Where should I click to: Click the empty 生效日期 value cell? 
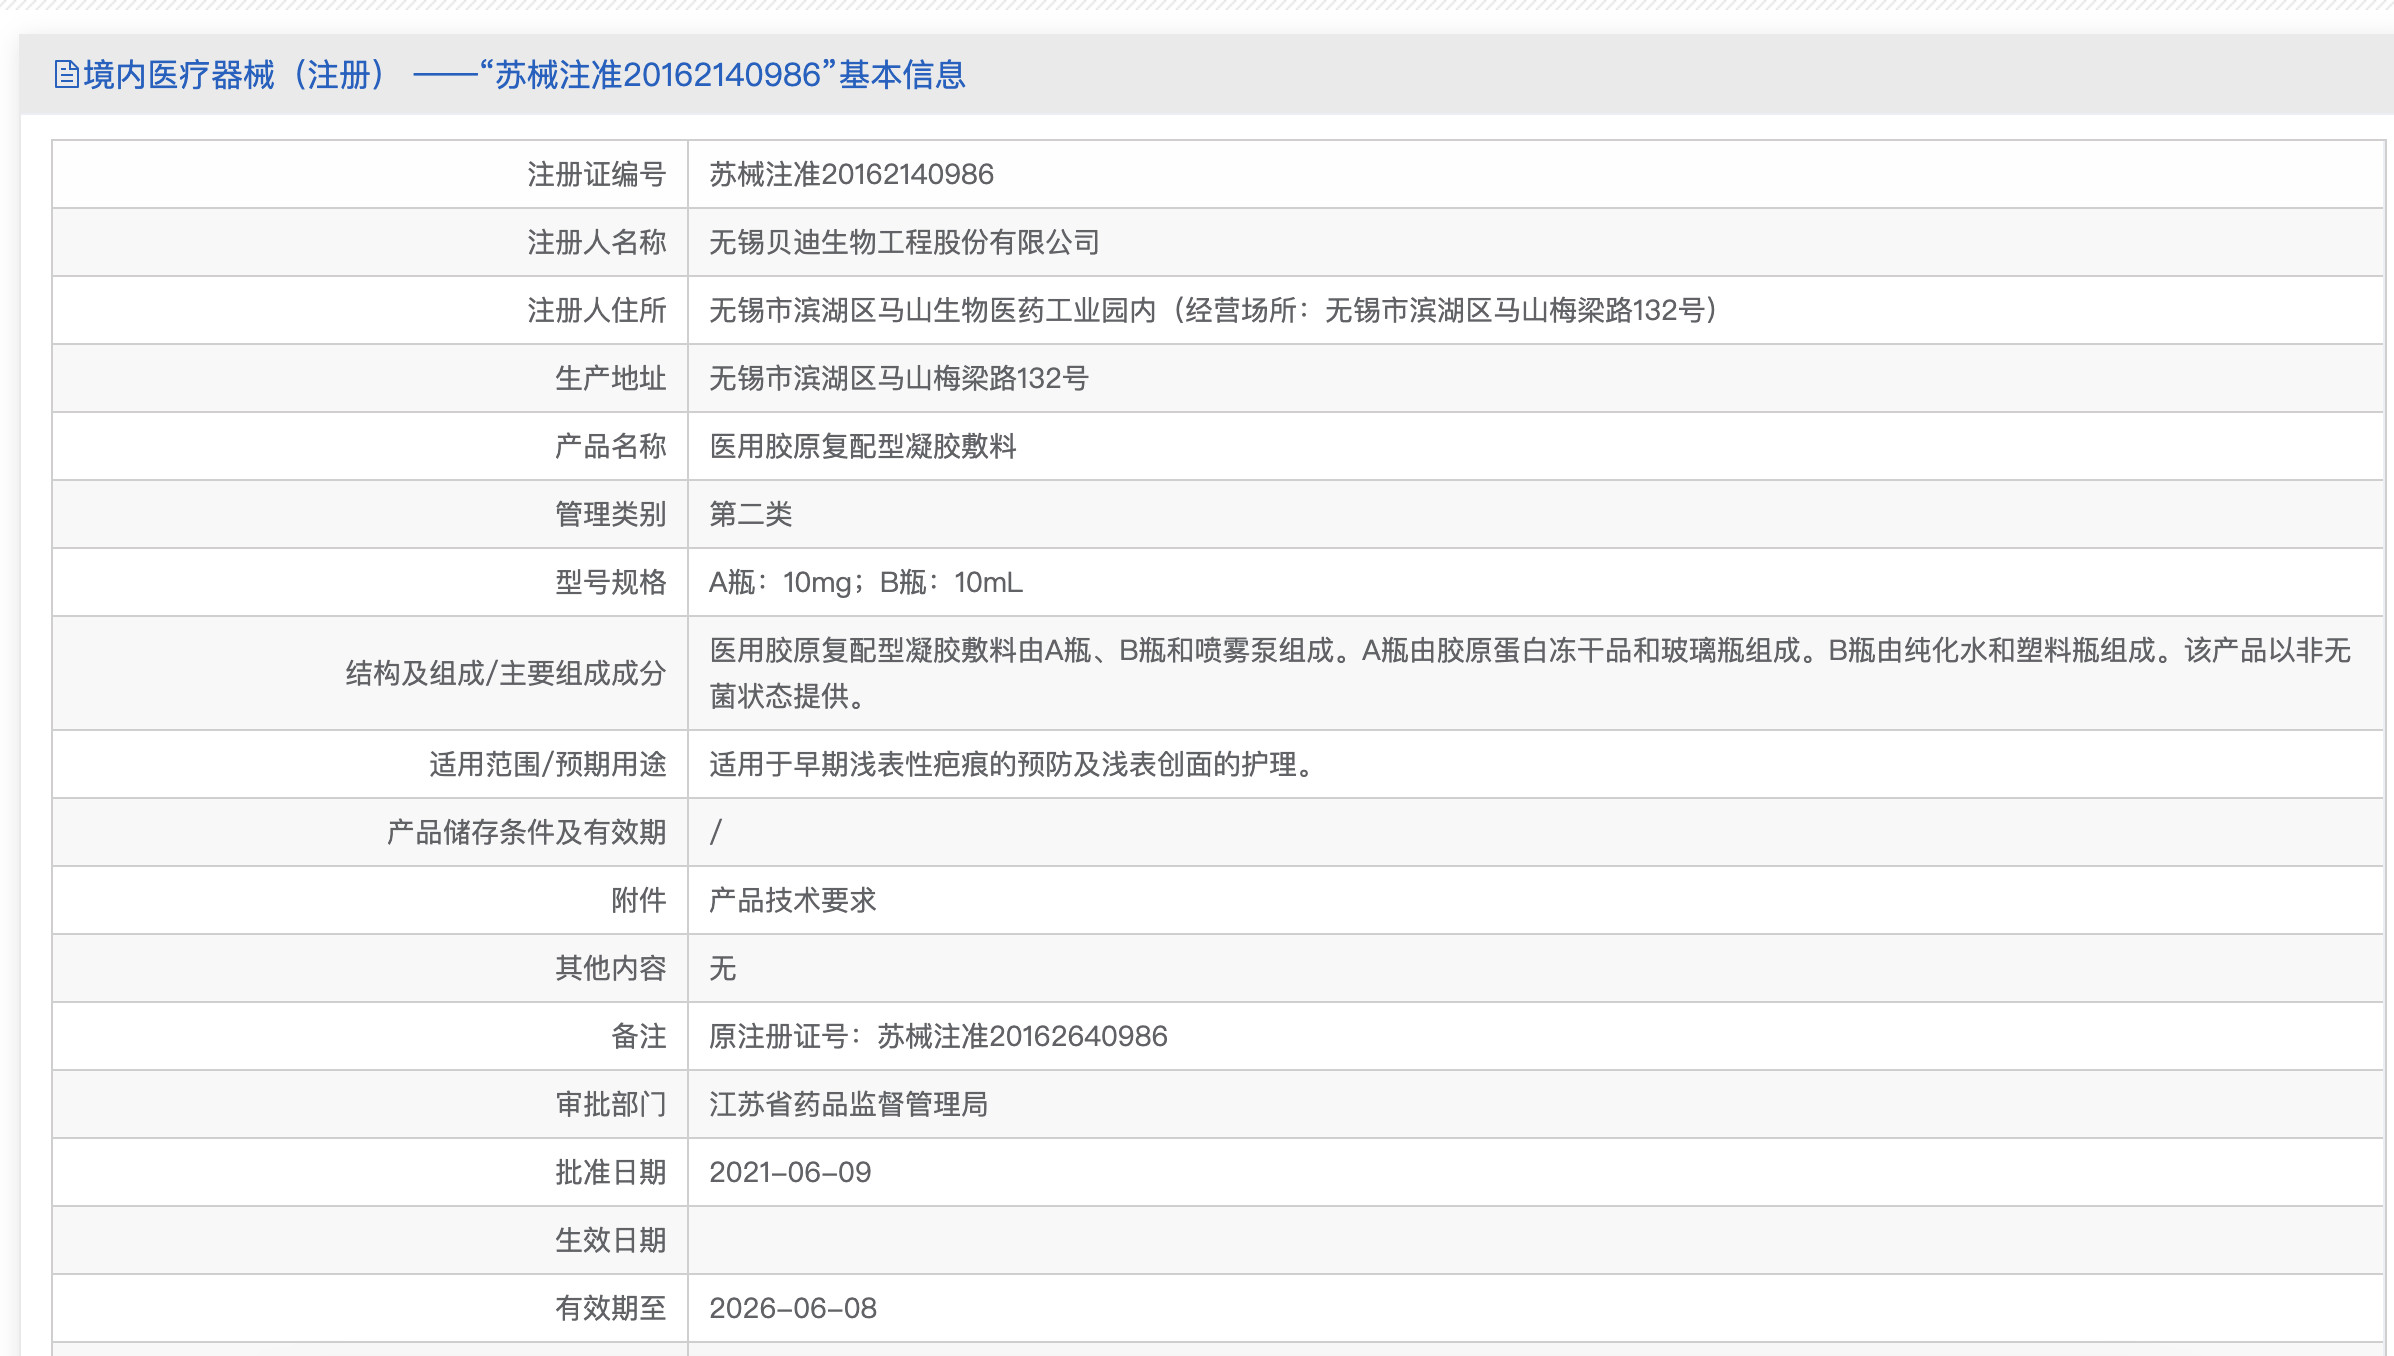[x=1535, y=1241]
